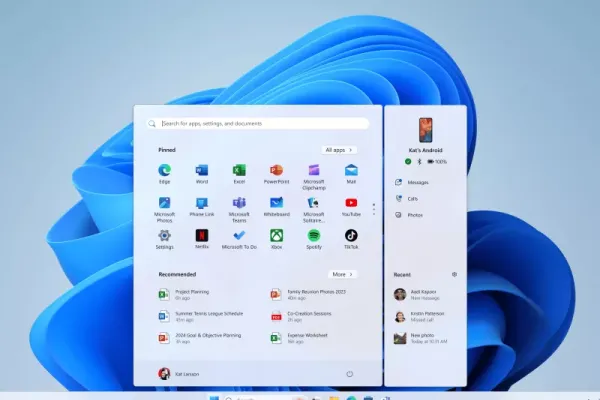The height and width of the screenshot is (400, 600).
Task: Open the Edge browser pinned app
Action: (165, 173)
